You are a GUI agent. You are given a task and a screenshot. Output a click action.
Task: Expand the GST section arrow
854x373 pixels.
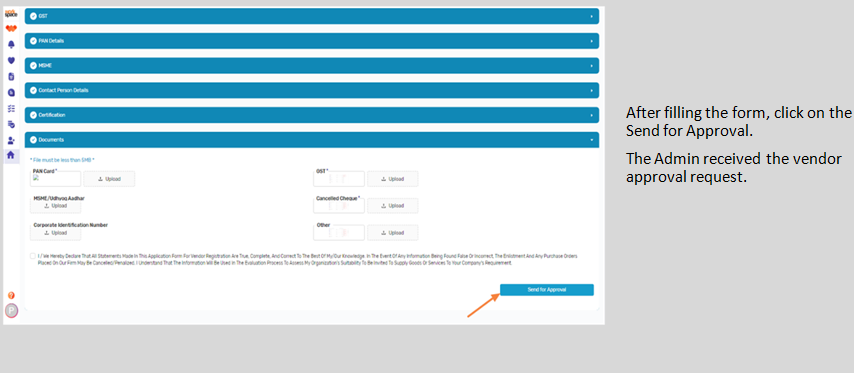(x=591, y=16)
